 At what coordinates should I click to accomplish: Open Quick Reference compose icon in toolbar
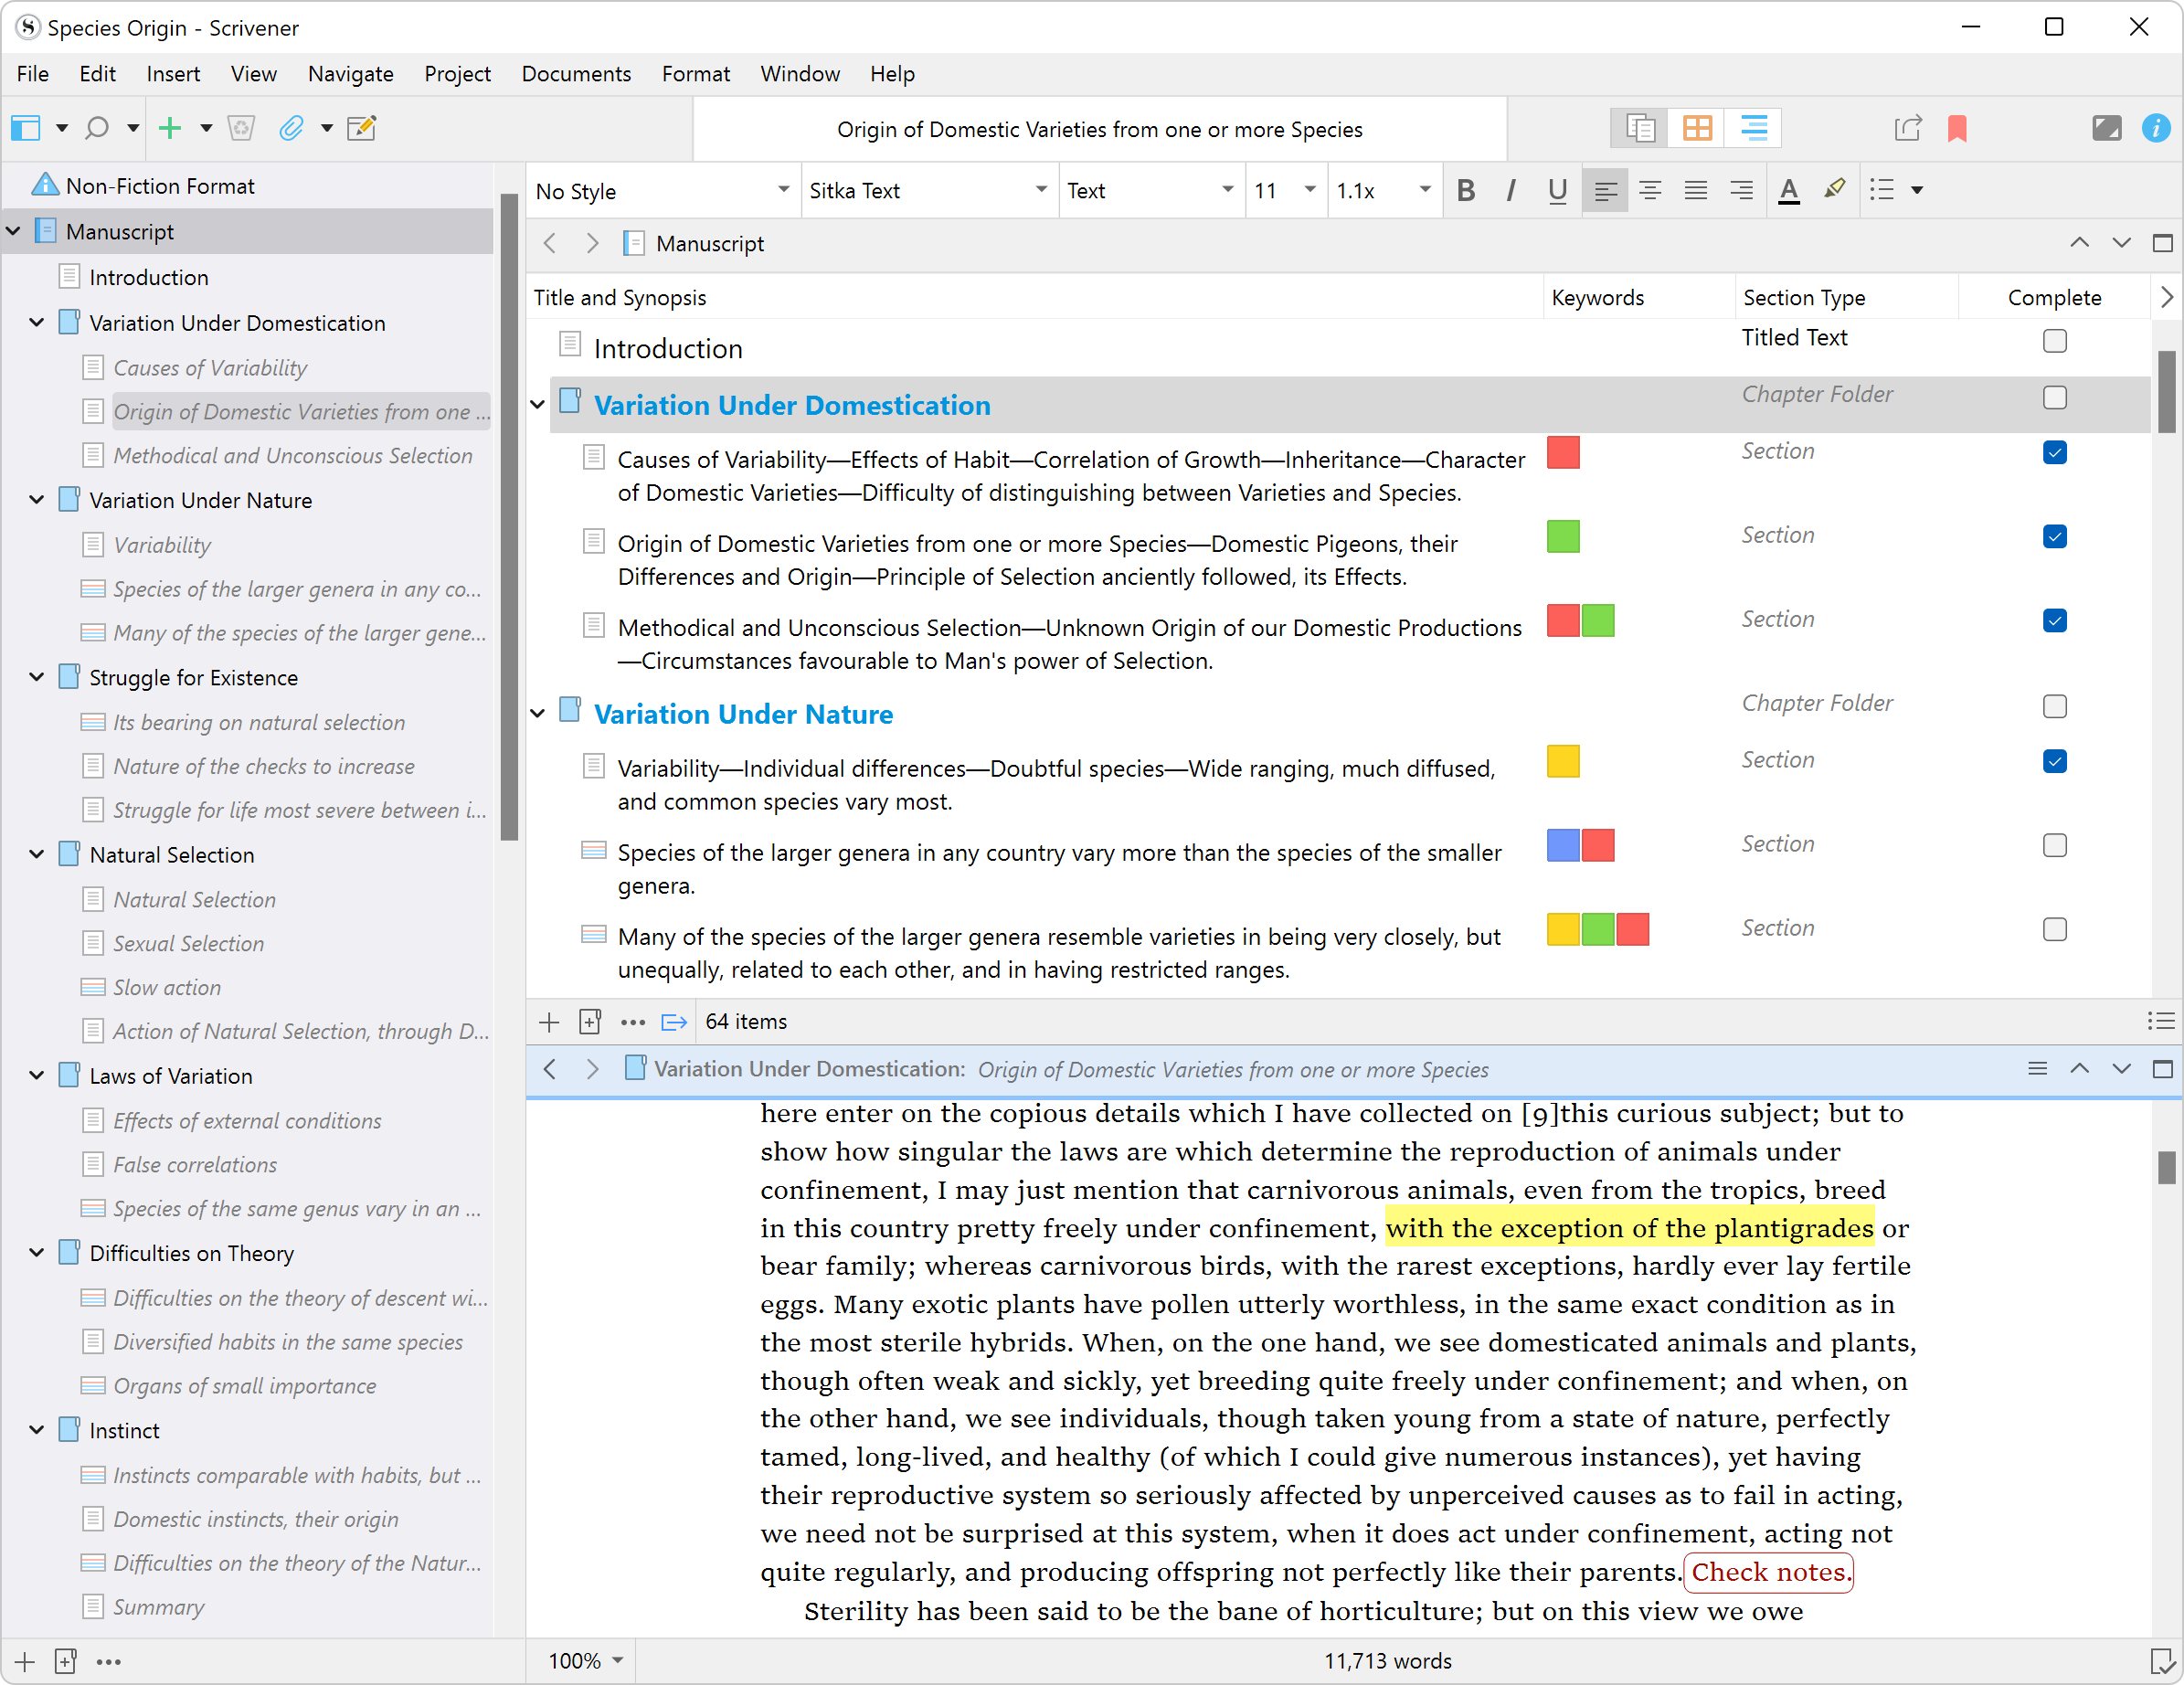pyautogui.click(x=361, y=128)
